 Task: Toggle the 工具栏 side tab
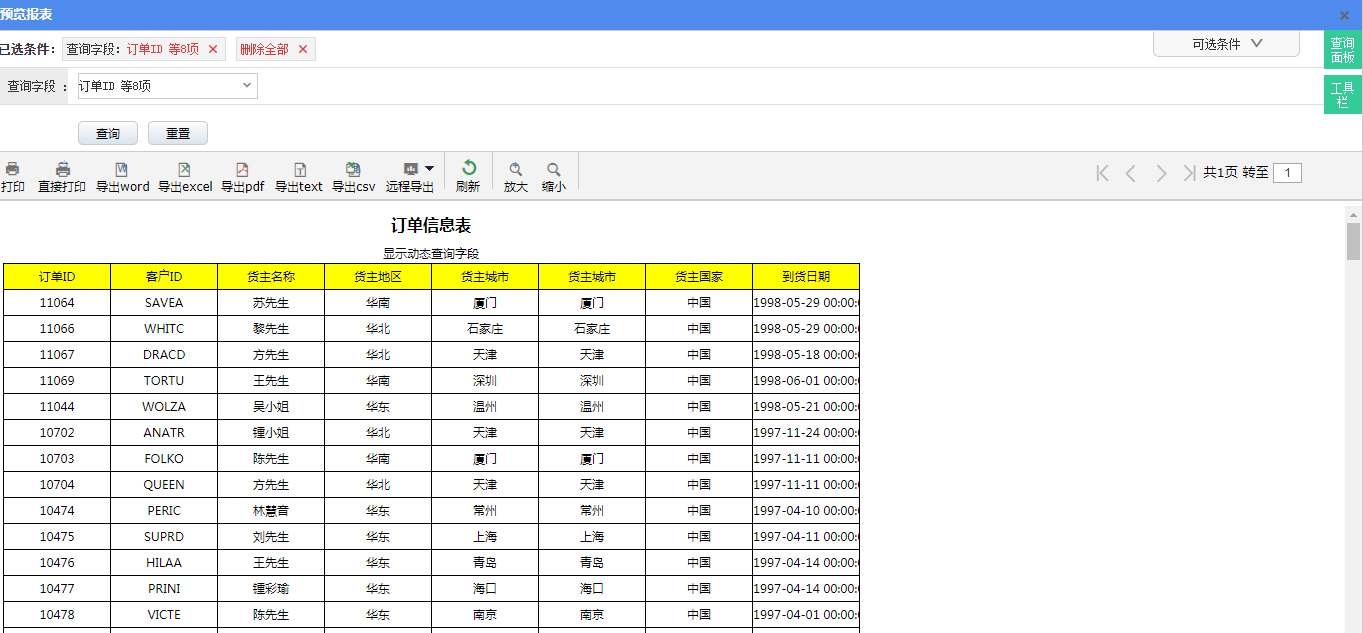coord(1342,95)
